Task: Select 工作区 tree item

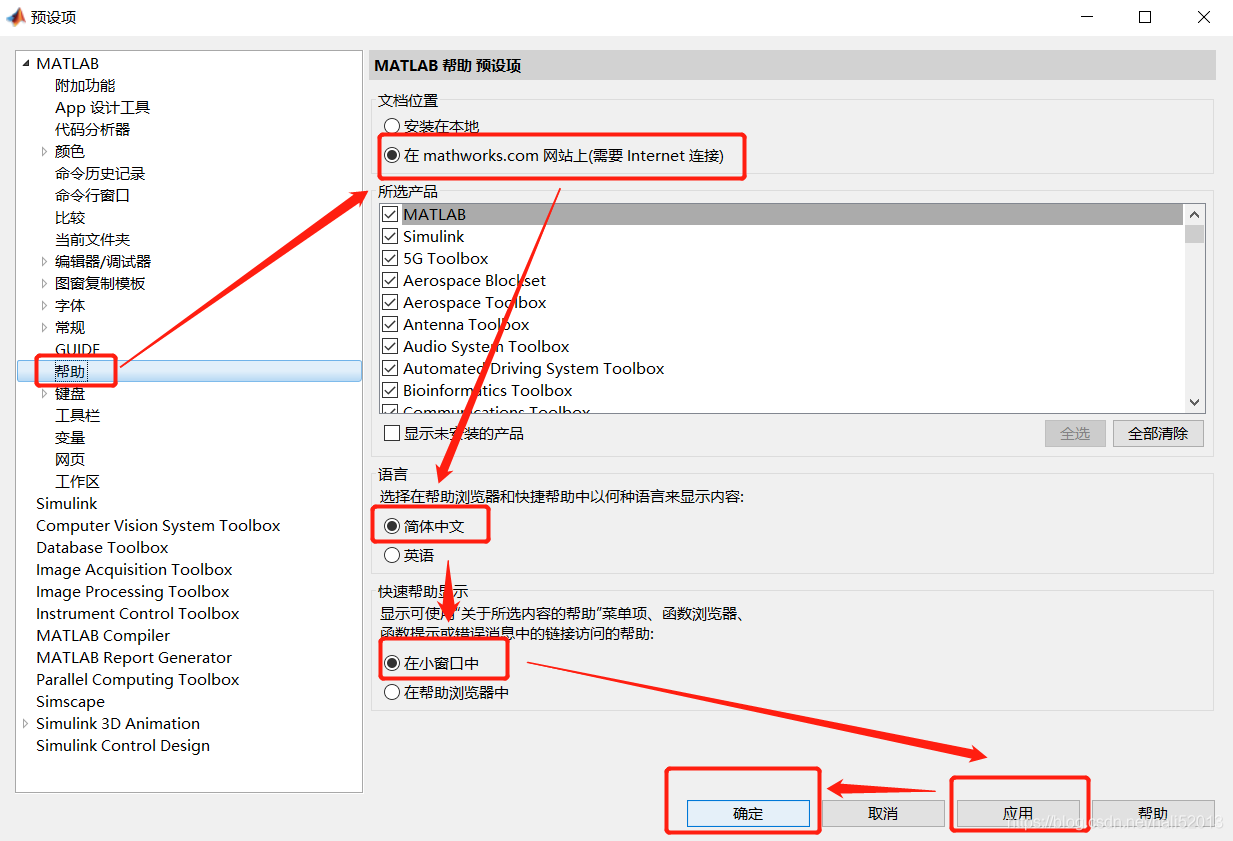Action: coord(77,482)
